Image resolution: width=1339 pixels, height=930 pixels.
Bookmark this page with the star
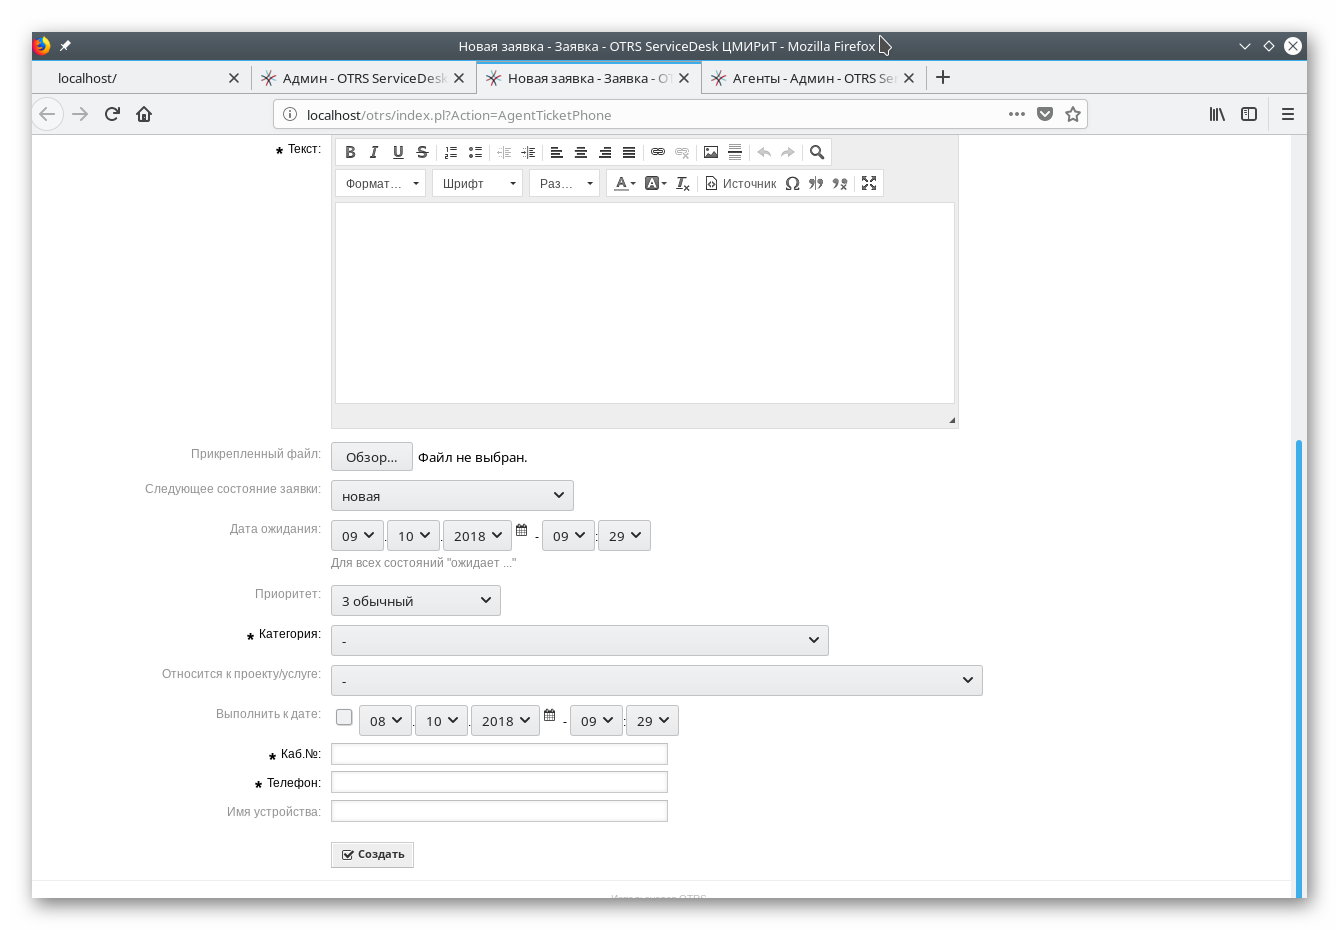click(x=1073, y=114)
